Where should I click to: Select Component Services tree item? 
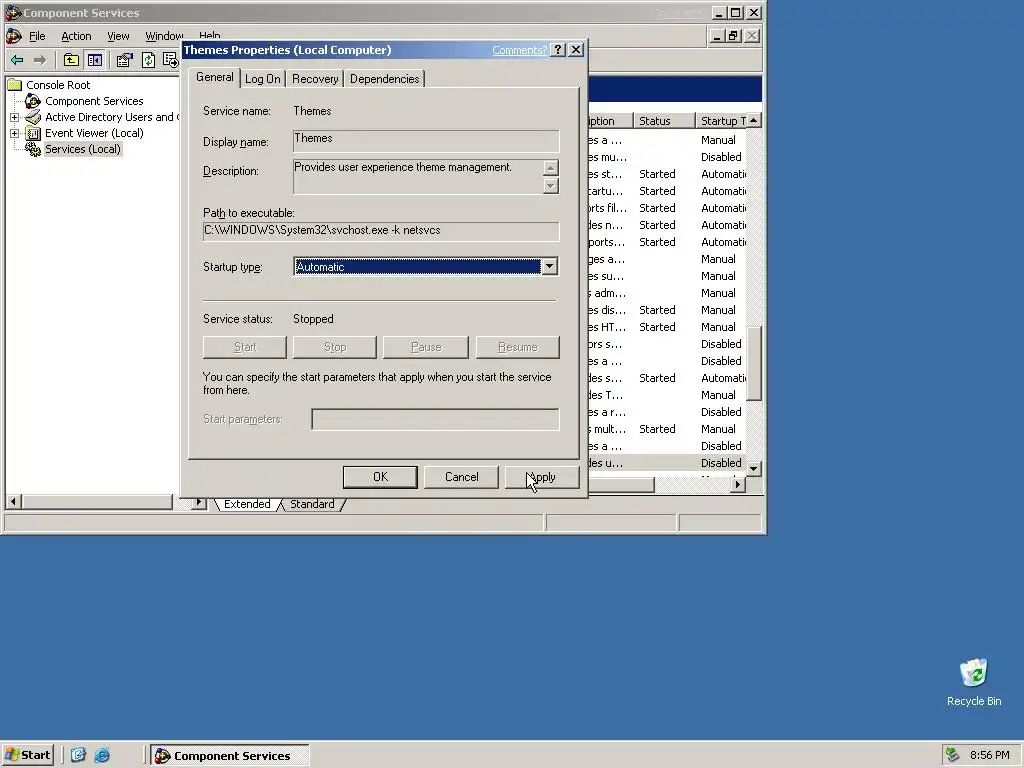coord(94,101)
